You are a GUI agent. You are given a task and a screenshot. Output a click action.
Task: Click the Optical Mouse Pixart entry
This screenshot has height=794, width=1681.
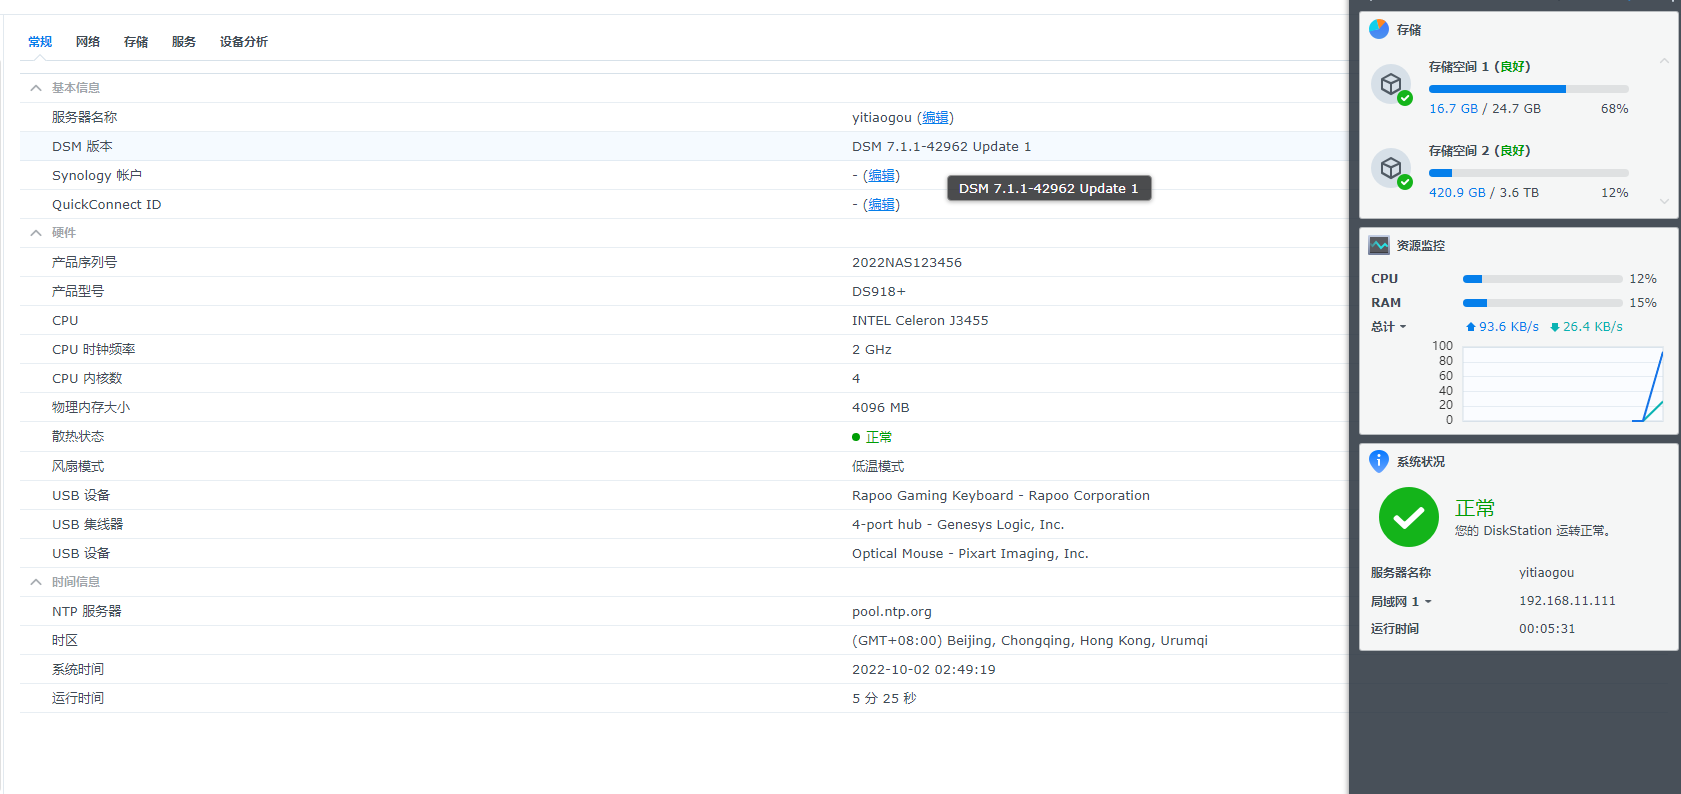[x=970, y=553]
